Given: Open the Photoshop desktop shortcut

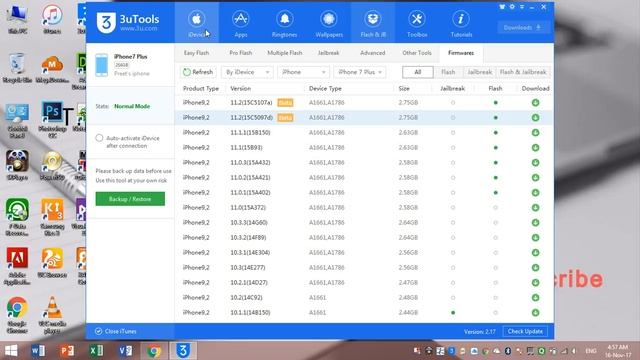Looking at the screenshot, I should (52, 120).
